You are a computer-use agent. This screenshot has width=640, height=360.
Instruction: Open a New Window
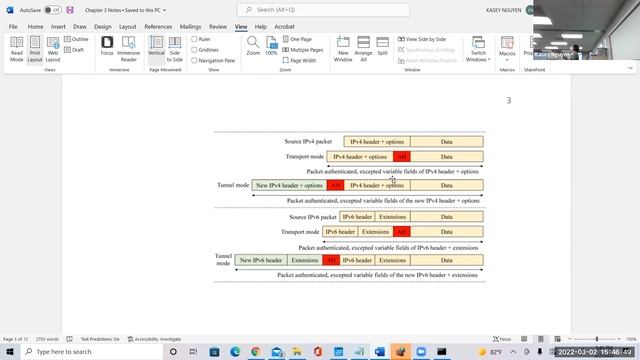343,49
